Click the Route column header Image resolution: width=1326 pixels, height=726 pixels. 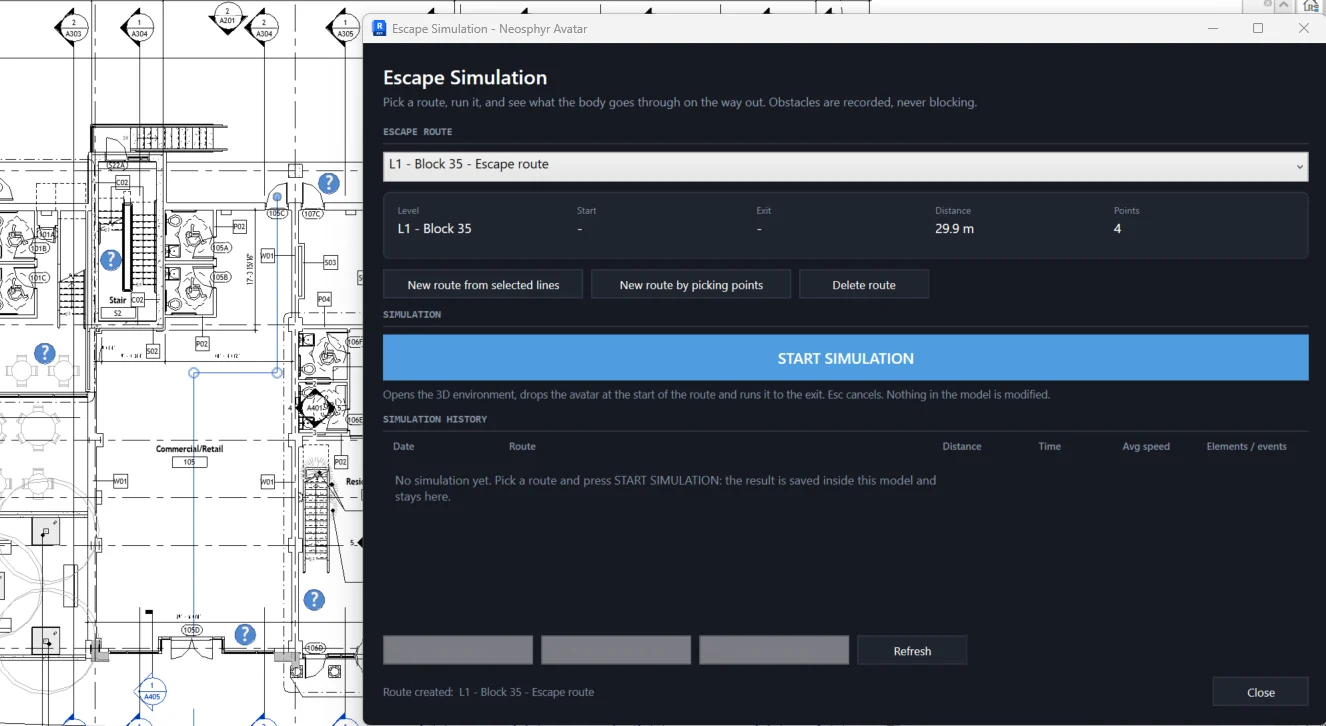522,446
